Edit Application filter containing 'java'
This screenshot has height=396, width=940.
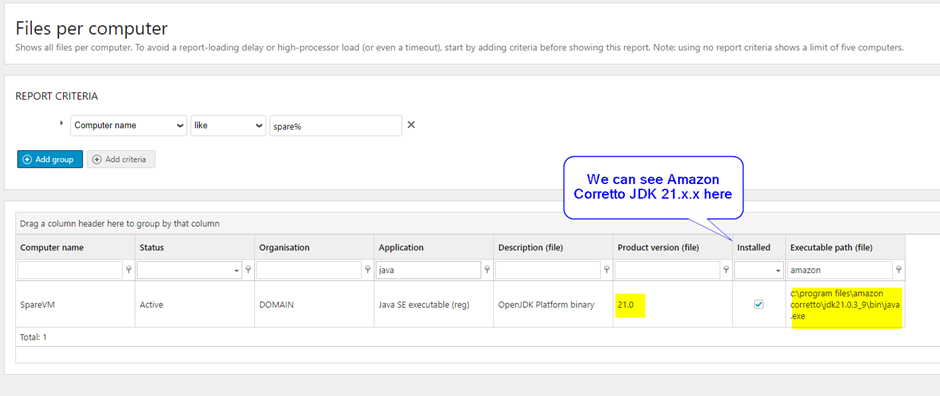tap(429, 271)
